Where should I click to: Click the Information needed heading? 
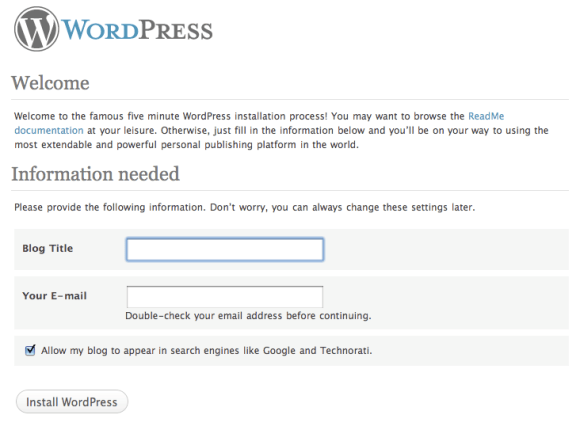point(95,174)
